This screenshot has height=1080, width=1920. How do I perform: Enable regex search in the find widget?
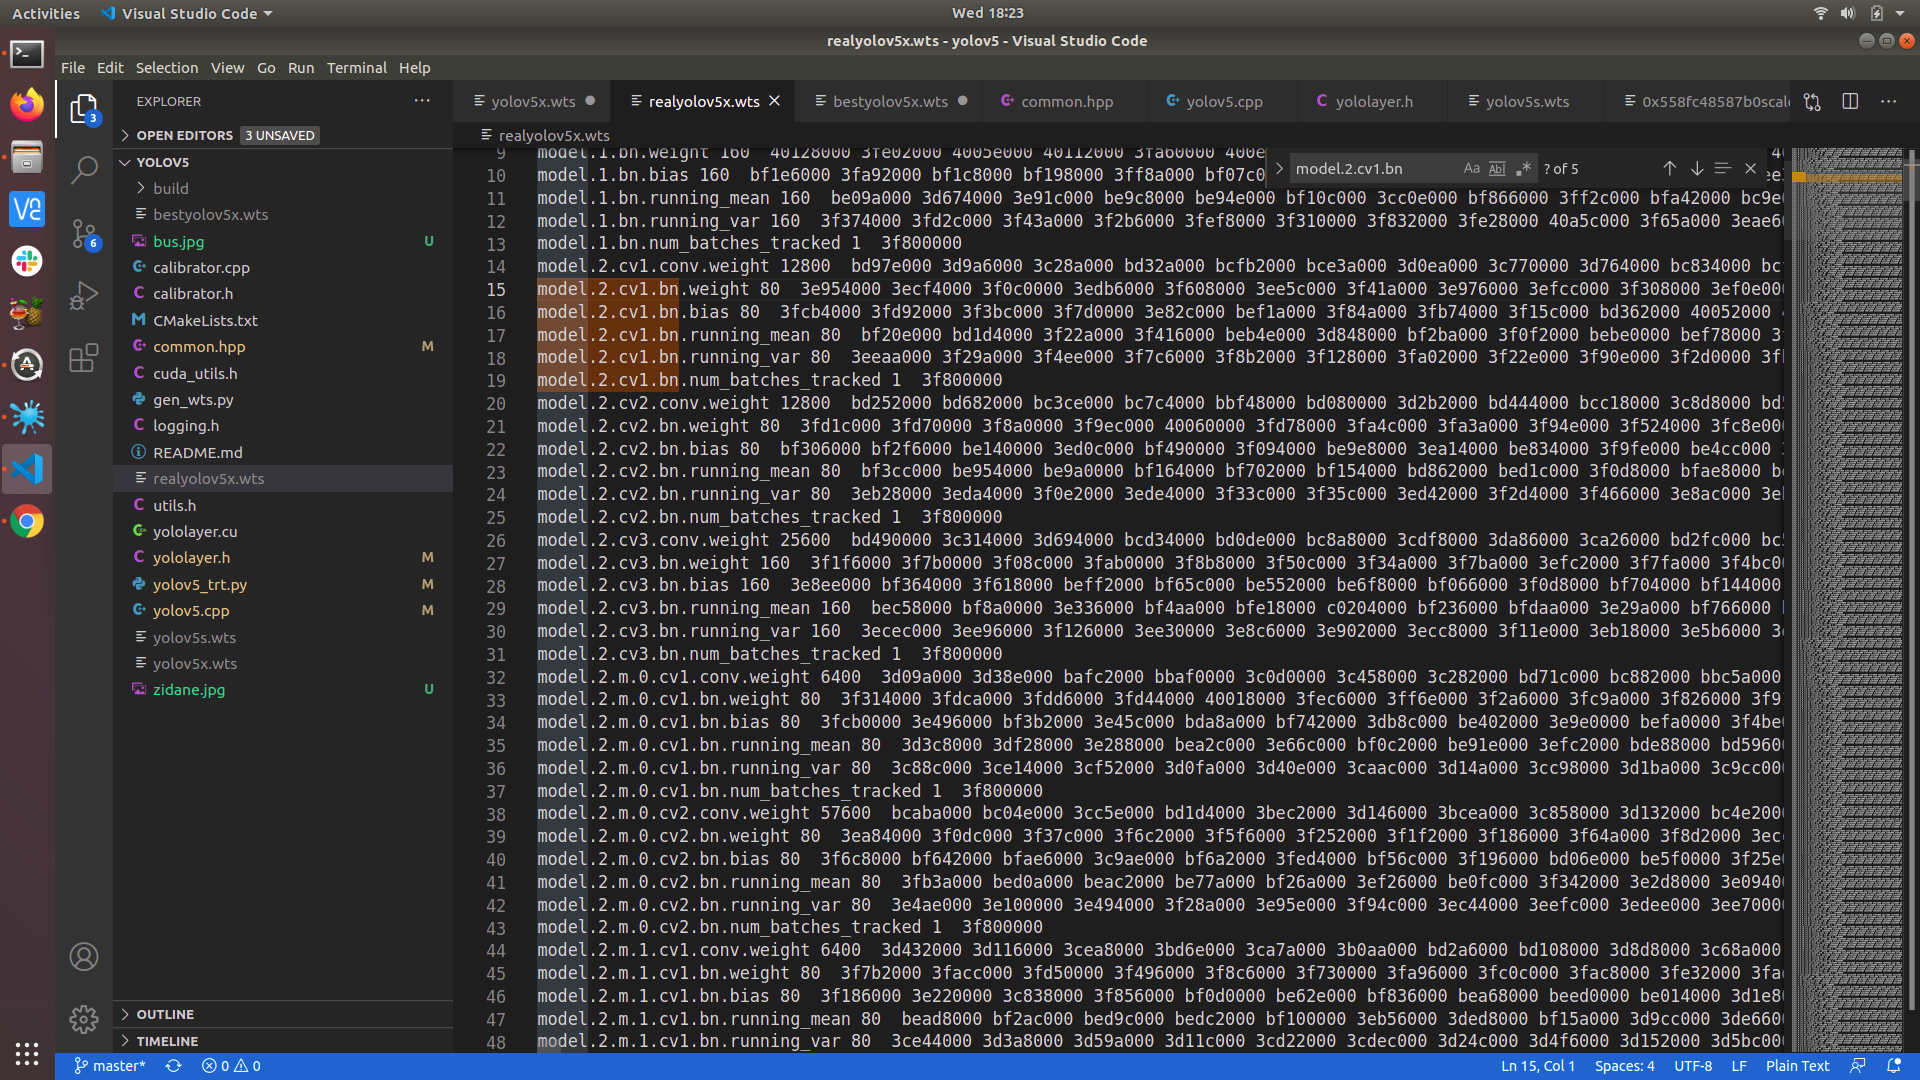[x=1523, y=168]
